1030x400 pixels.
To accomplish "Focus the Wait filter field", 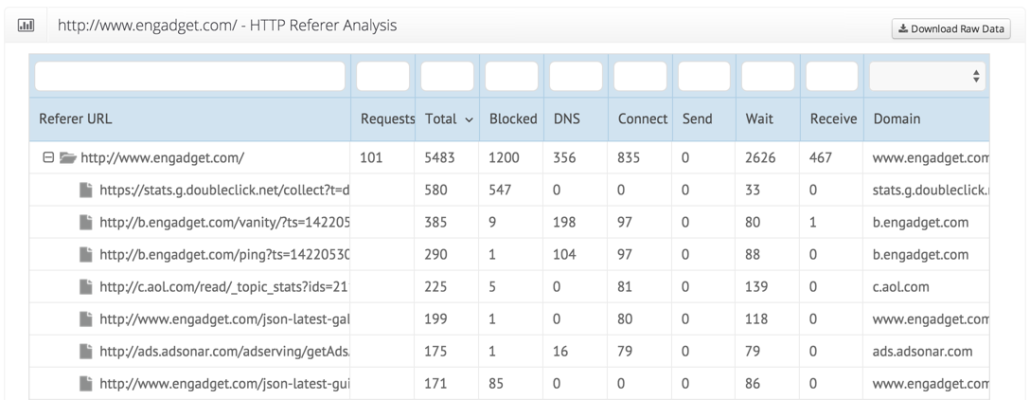I will point(768,76).
